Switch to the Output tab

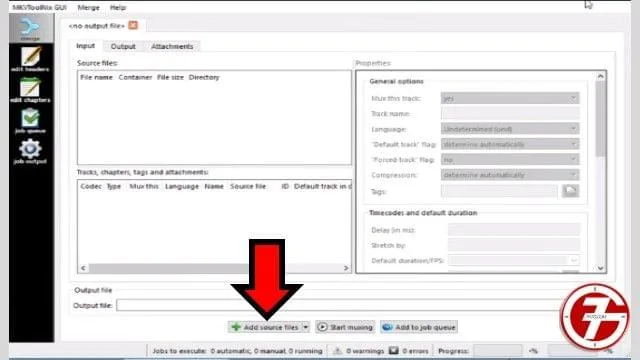pos(123,47)
